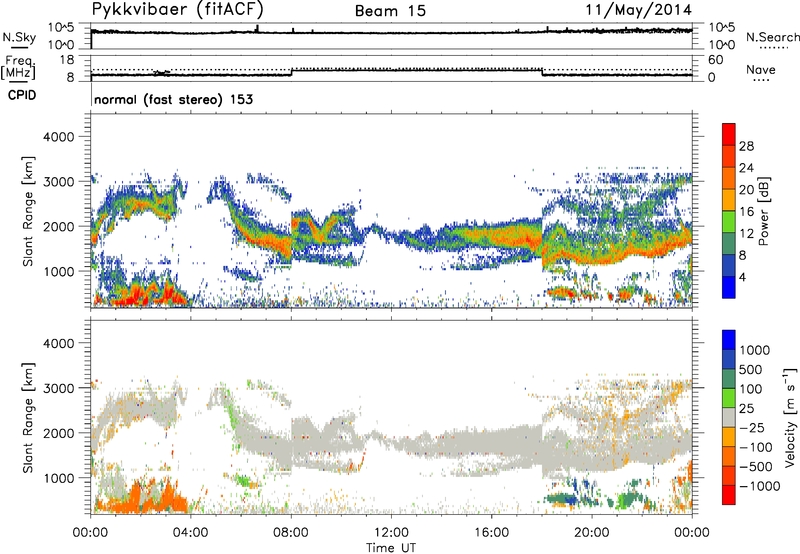The image size is (800, 554).
Task: Click the 500 label on Velocity colorbar
Action: (x=752, y=369)
